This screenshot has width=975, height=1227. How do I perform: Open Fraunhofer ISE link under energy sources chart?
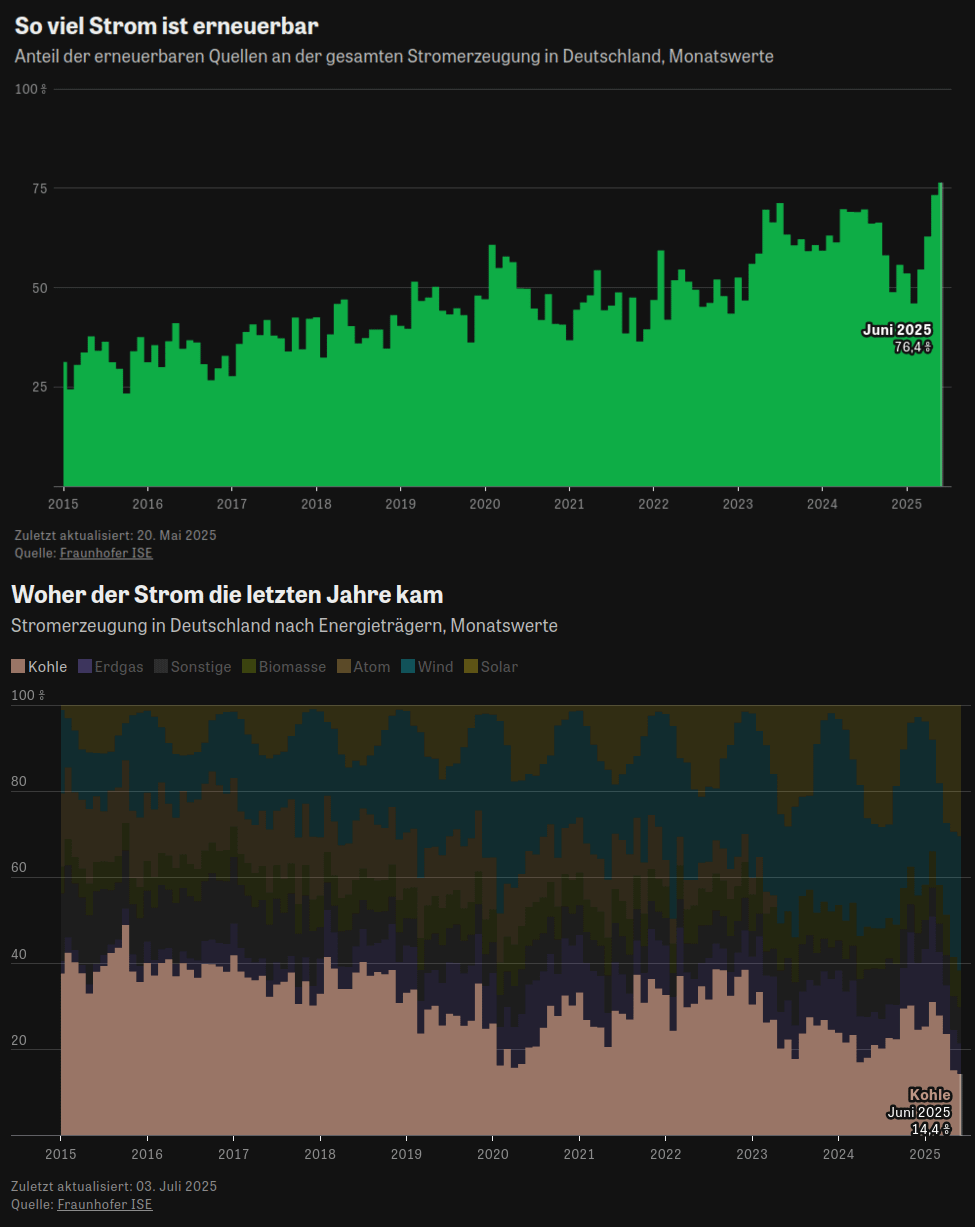pos(105,1204)
